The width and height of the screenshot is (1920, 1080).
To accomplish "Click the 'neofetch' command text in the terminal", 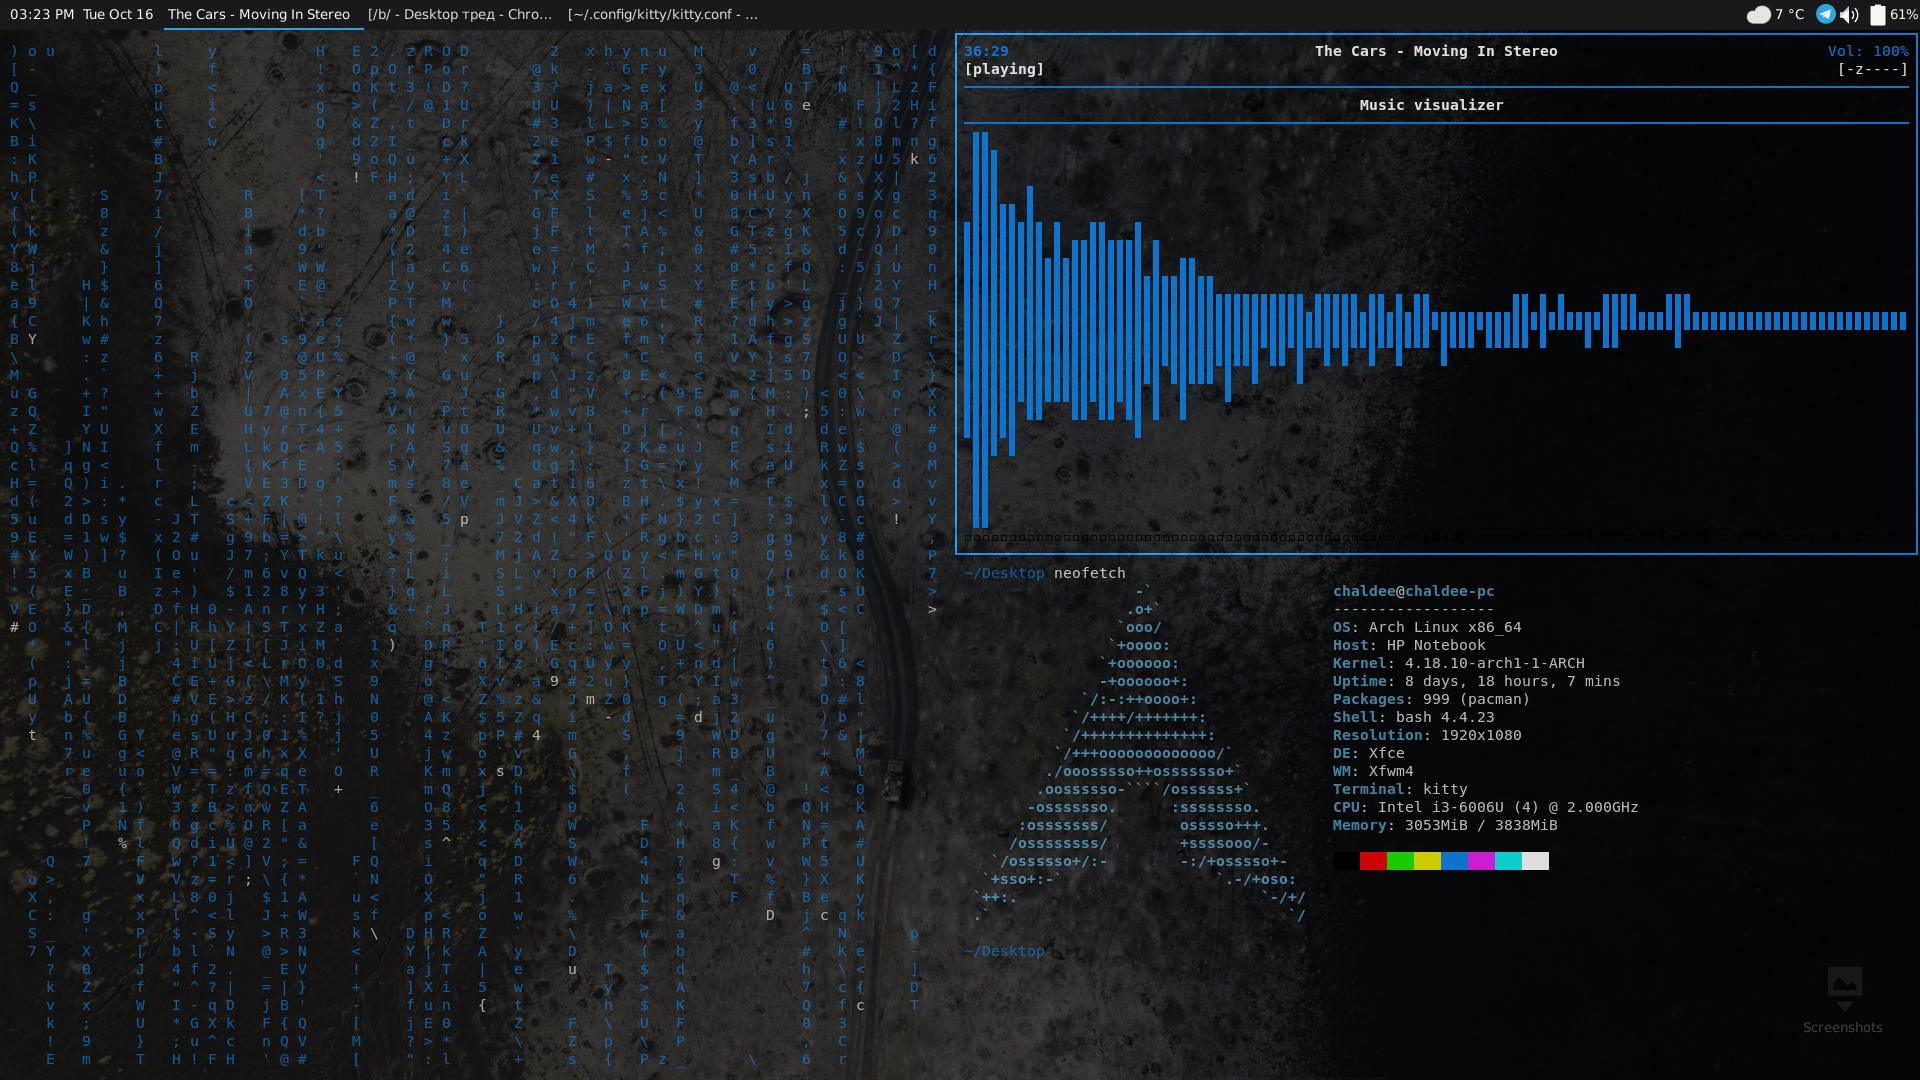I will pyautogui.click(x=1090, y=573).
